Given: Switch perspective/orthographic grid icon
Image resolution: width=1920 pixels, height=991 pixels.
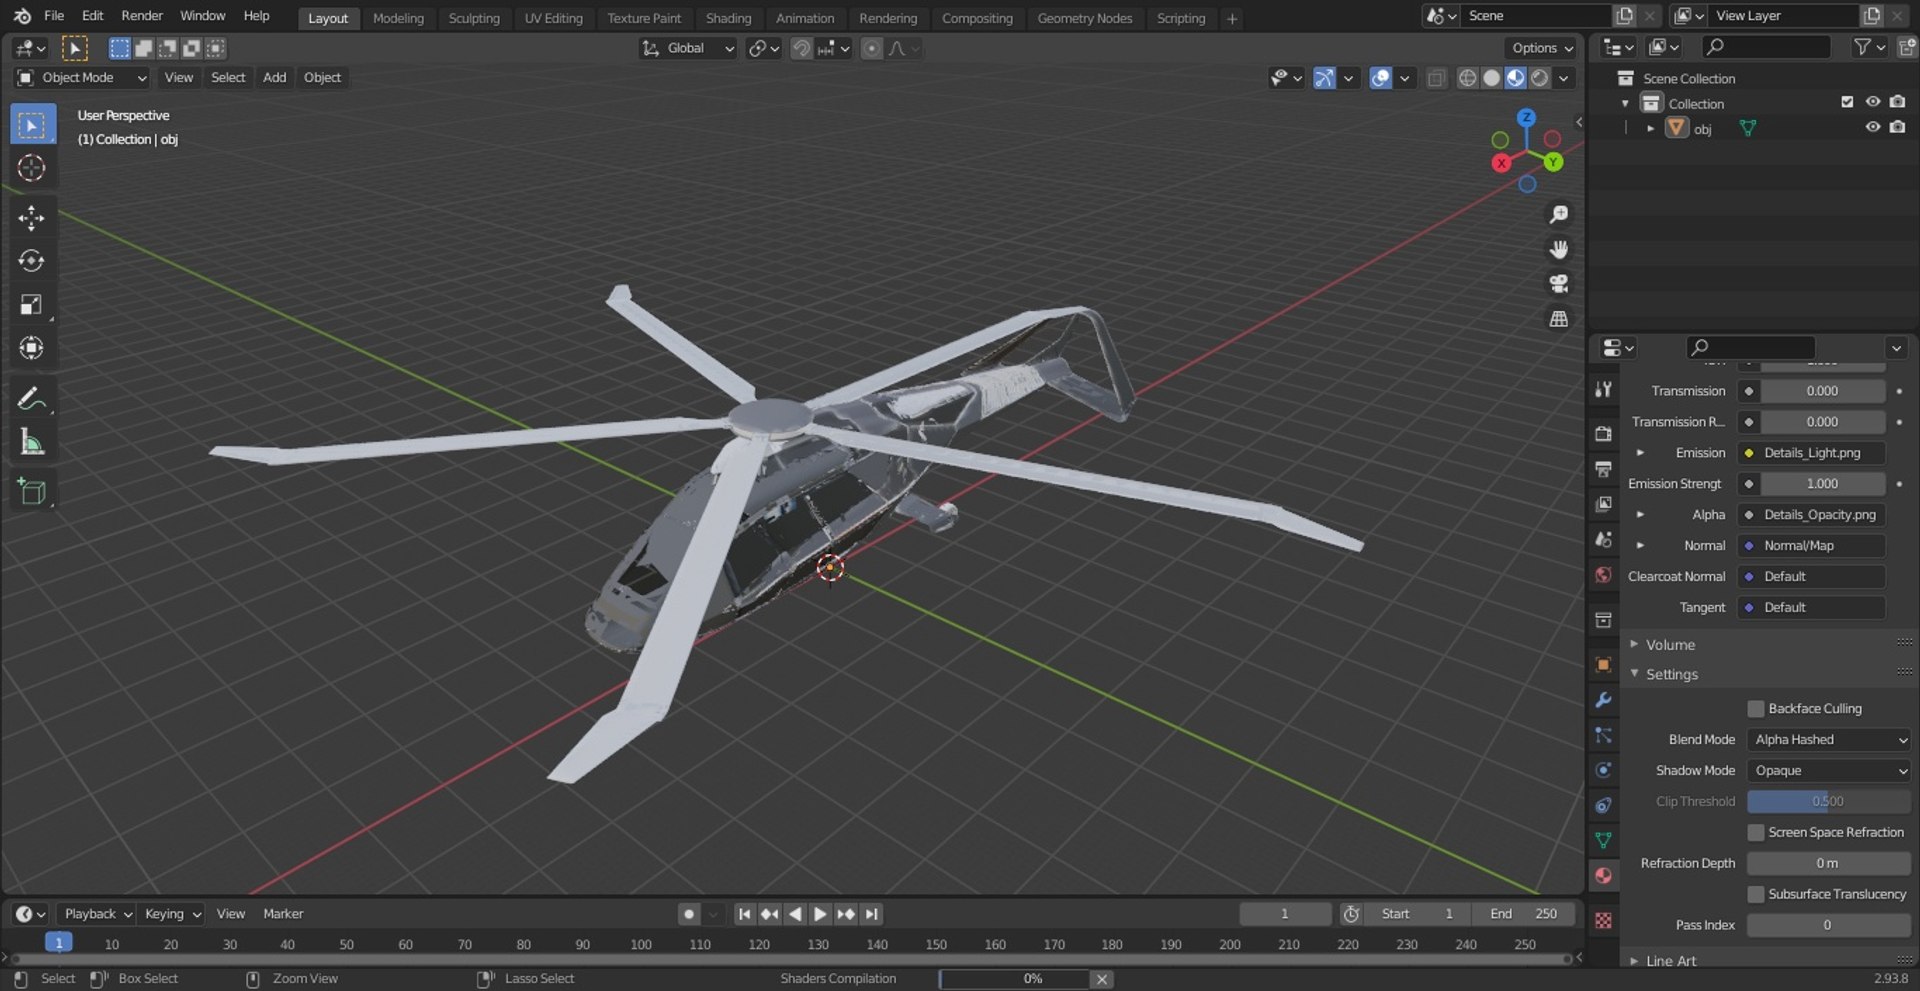Looking at the screenshot, I should click(1558, 319).
